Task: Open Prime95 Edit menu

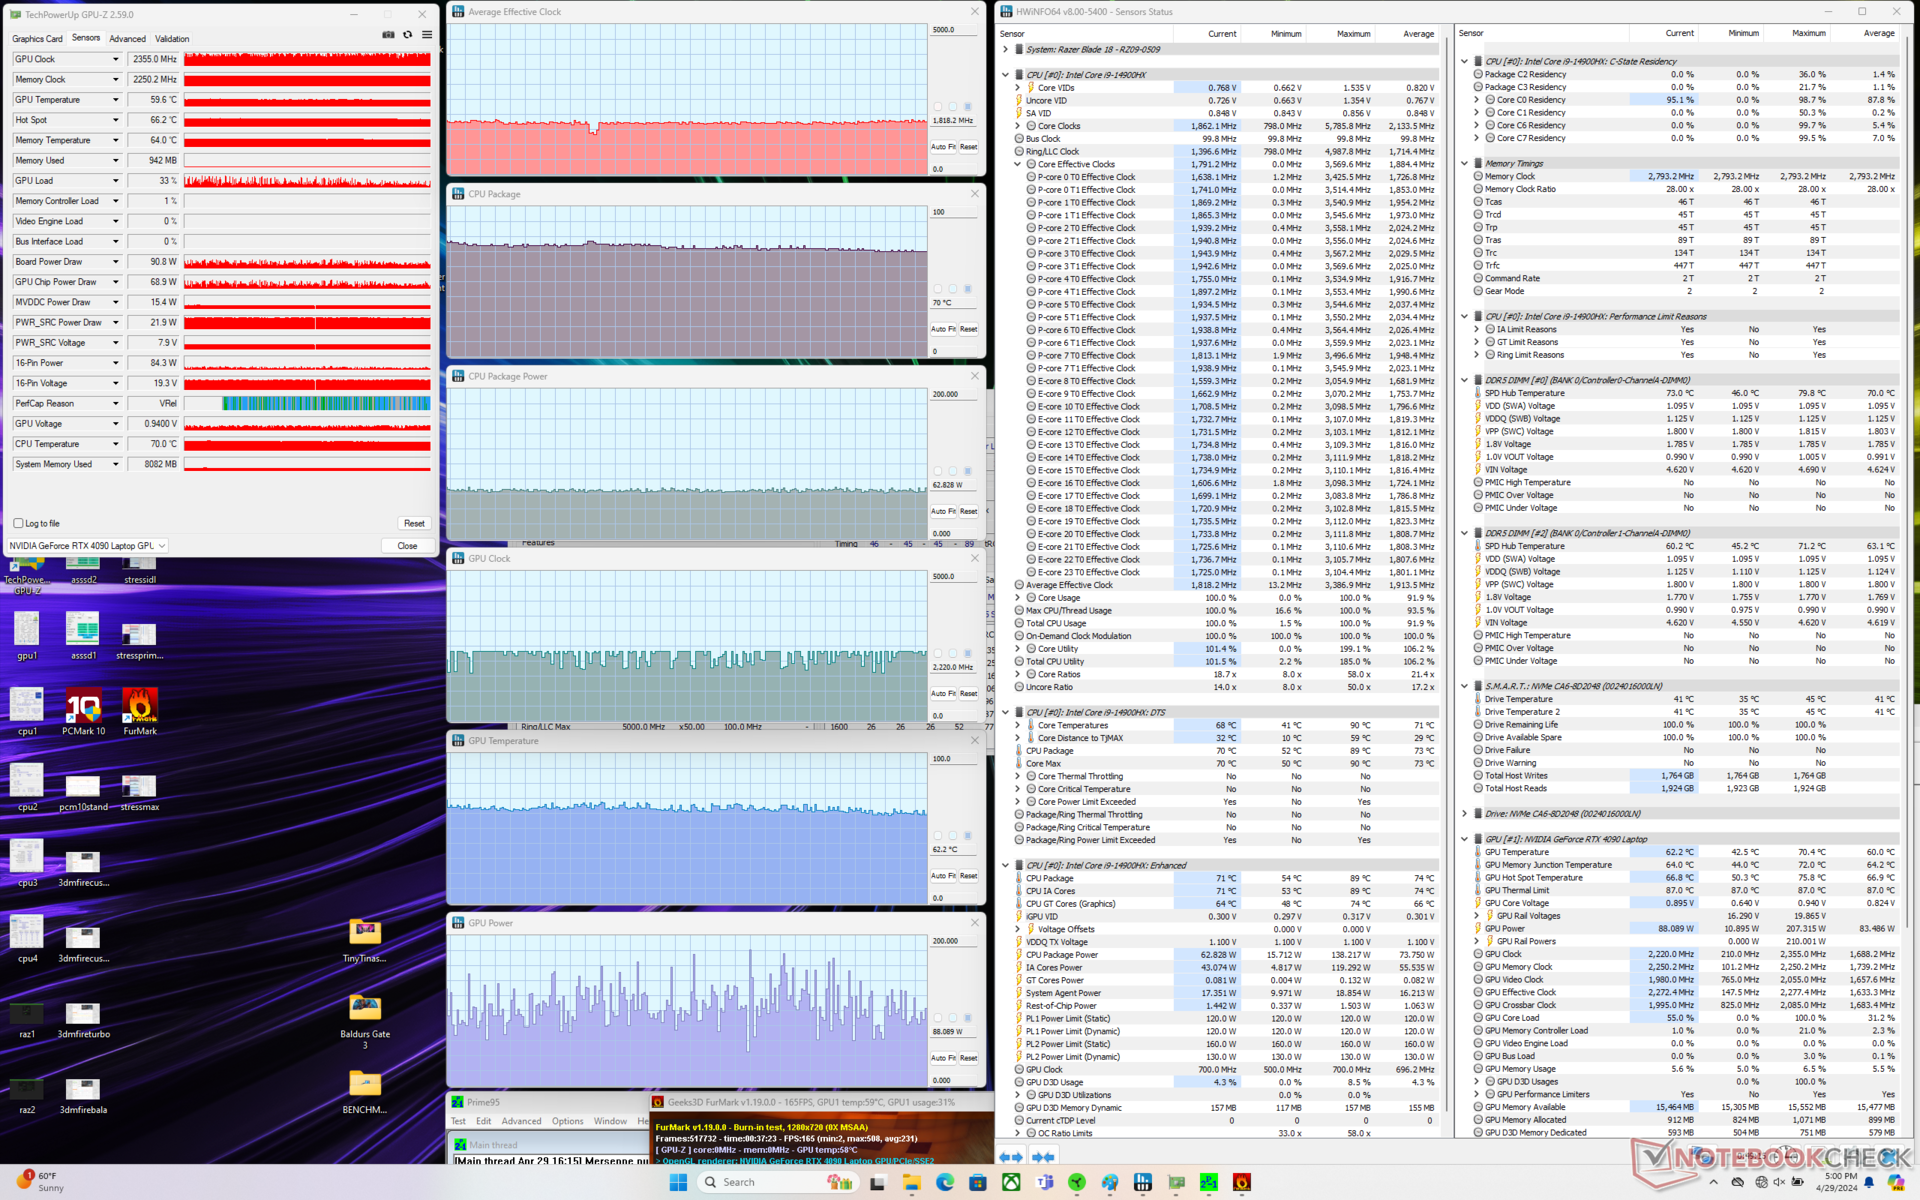Action: tap(484, 1121)
